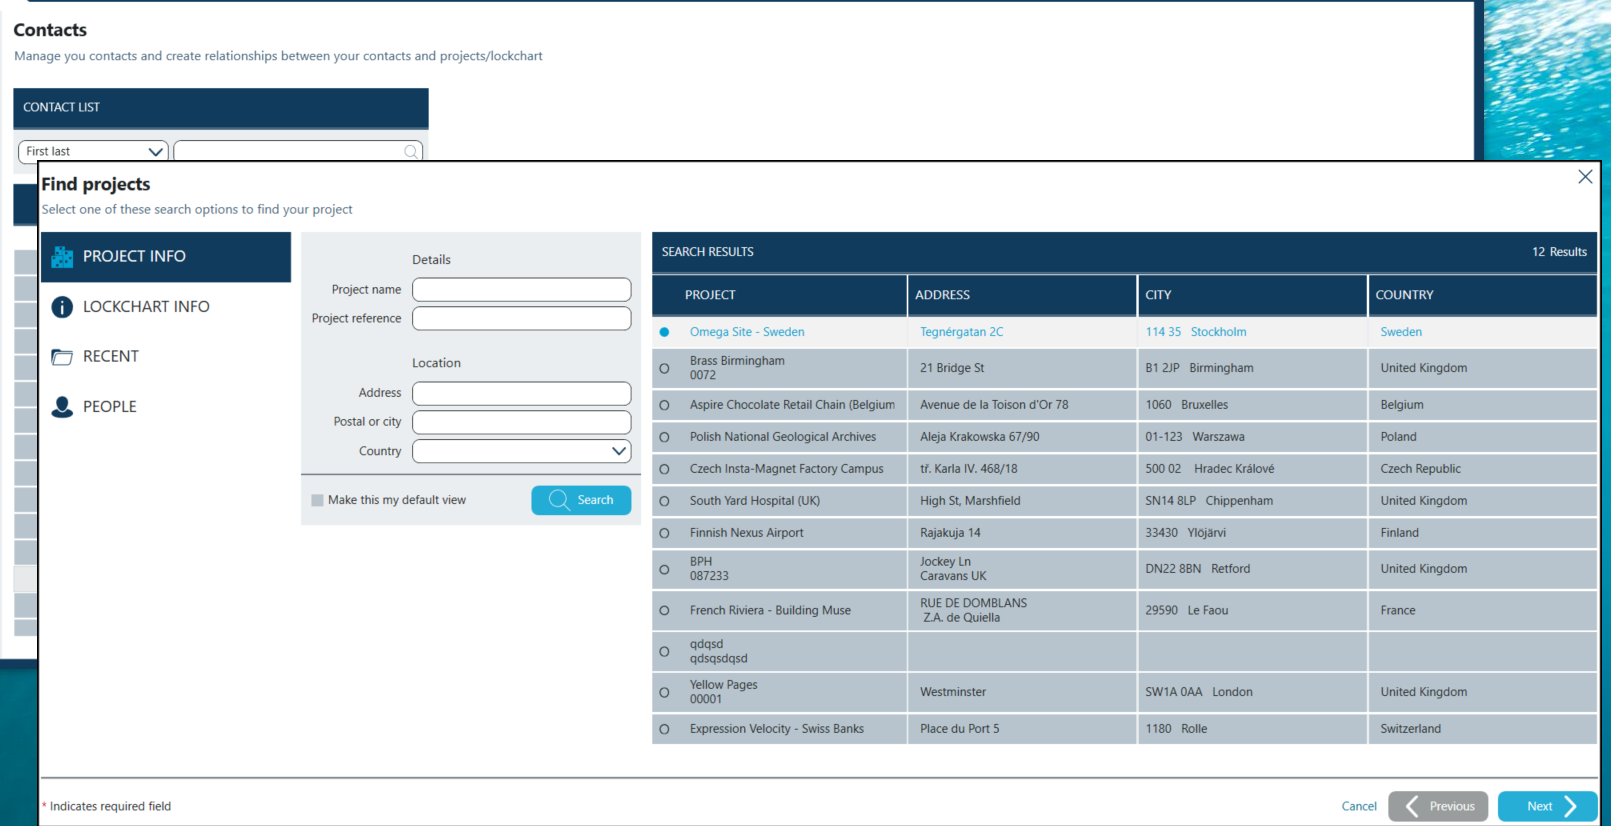Click the Project Info building icon
The width and height of the screenshot is (1611, 826).
62,257
